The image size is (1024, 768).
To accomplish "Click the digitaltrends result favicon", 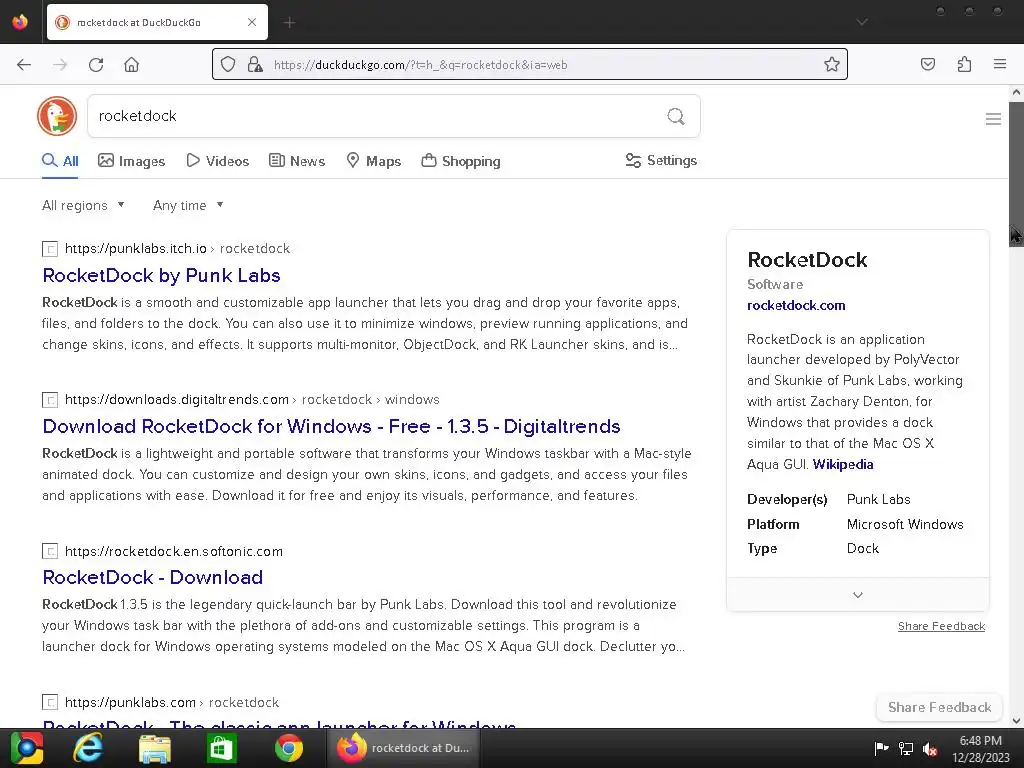I will coord(50,400).
